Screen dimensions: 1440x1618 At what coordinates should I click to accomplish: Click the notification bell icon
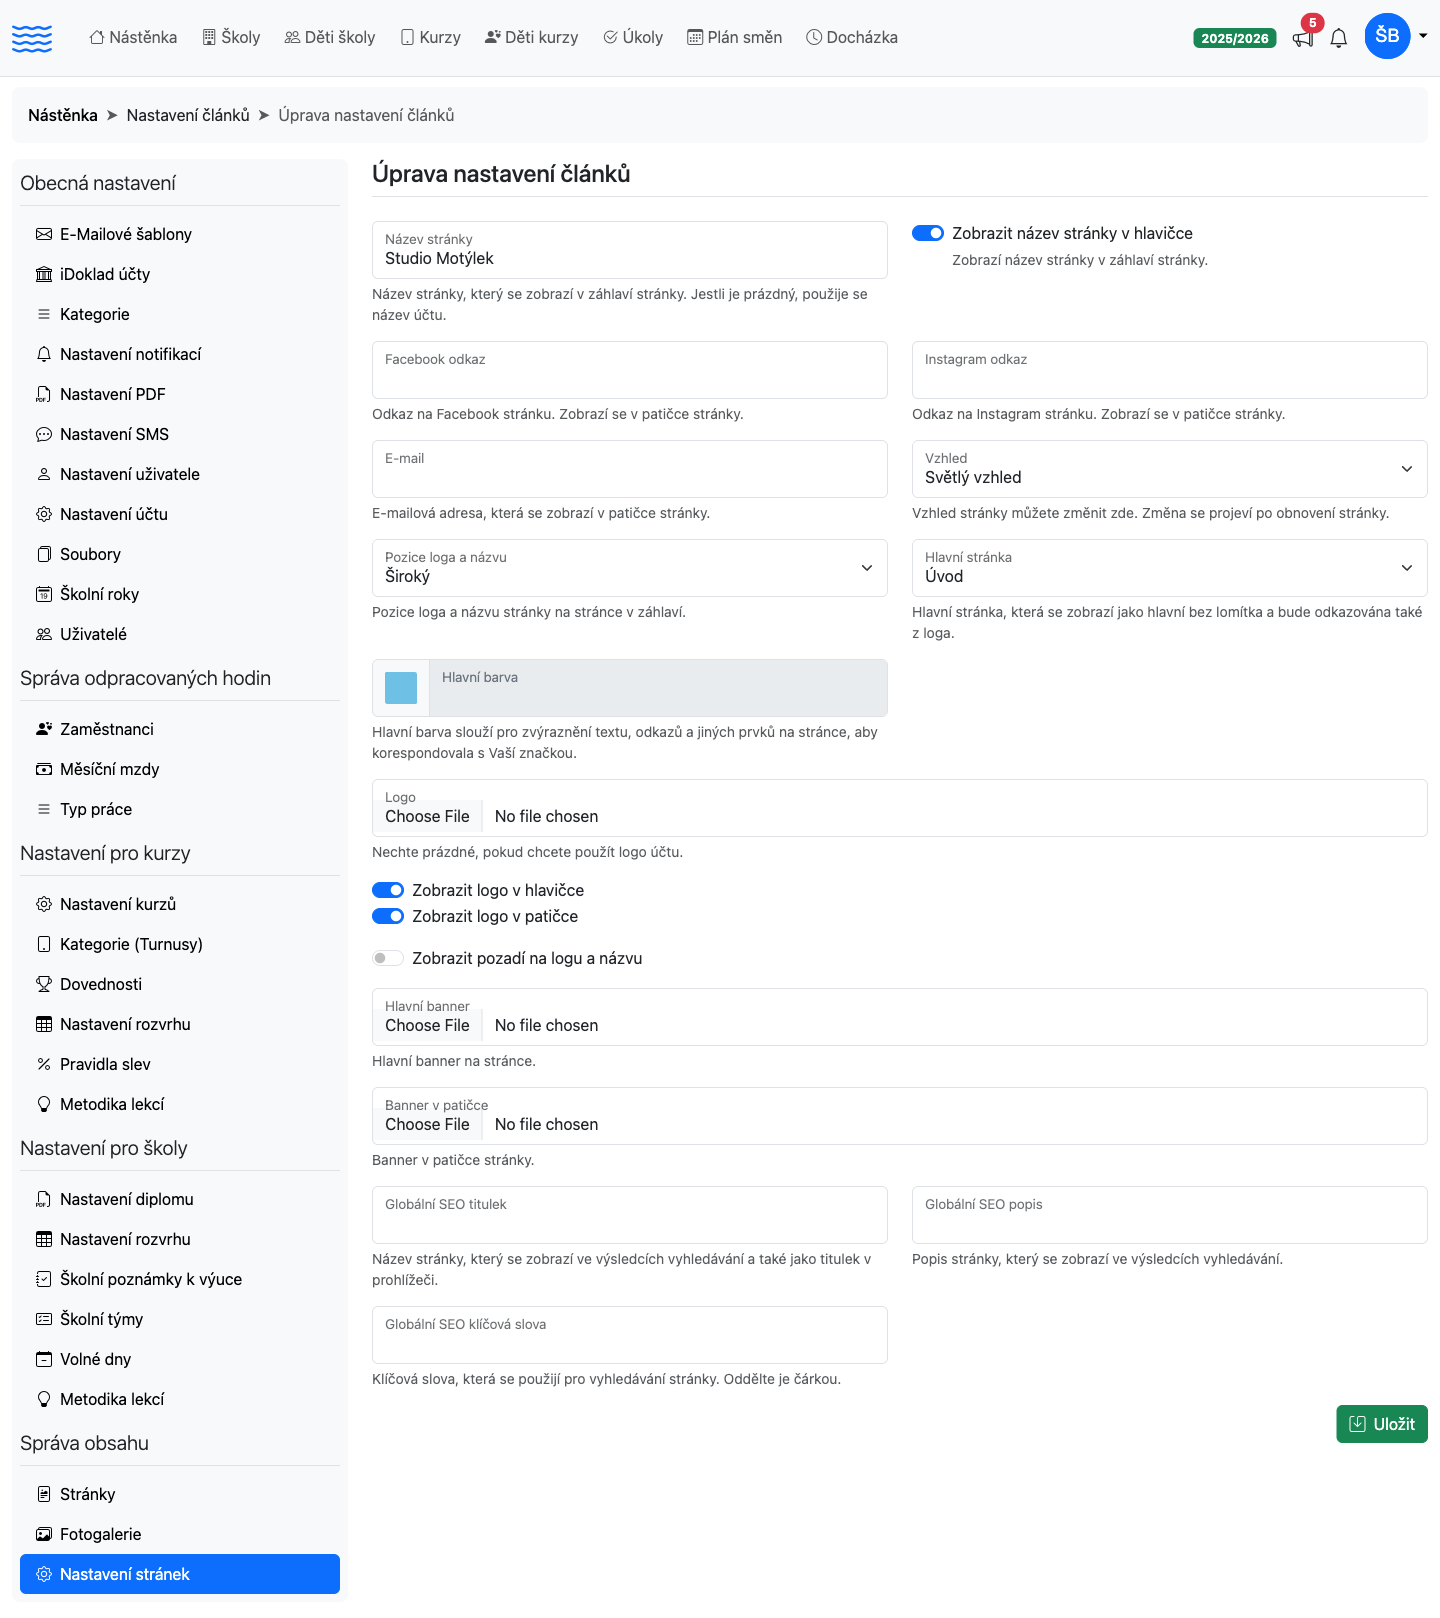coord(1339,38)
